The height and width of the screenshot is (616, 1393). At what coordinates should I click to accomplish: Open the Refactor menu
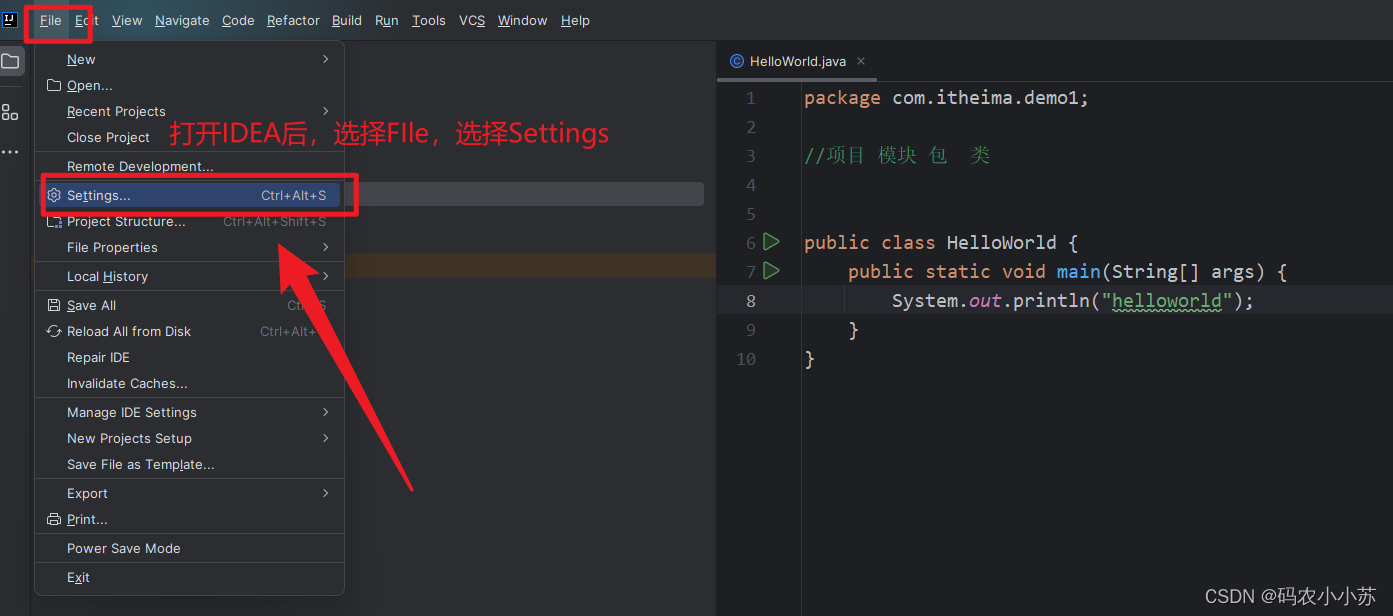pyautogui.click(x=292, y=20)
